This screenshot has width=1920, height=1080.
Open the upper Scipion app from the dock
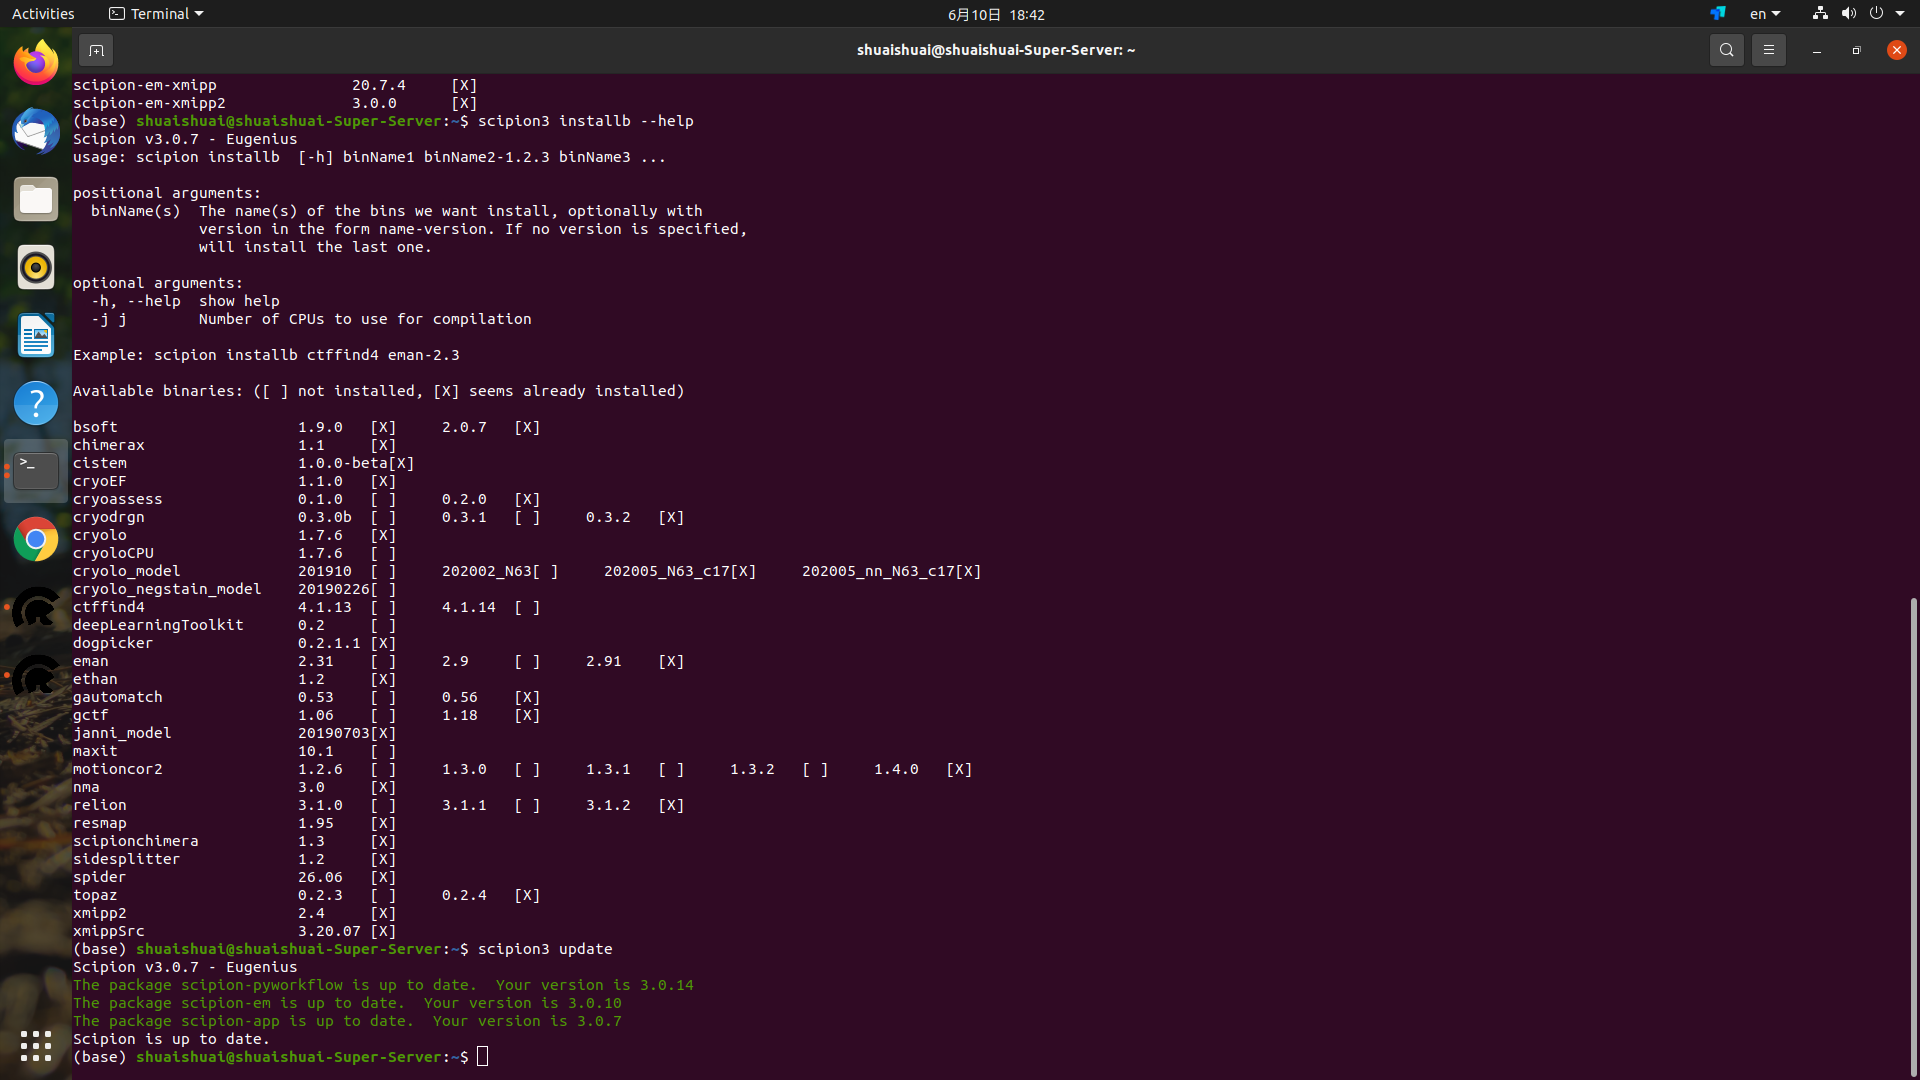coord(36,607)
